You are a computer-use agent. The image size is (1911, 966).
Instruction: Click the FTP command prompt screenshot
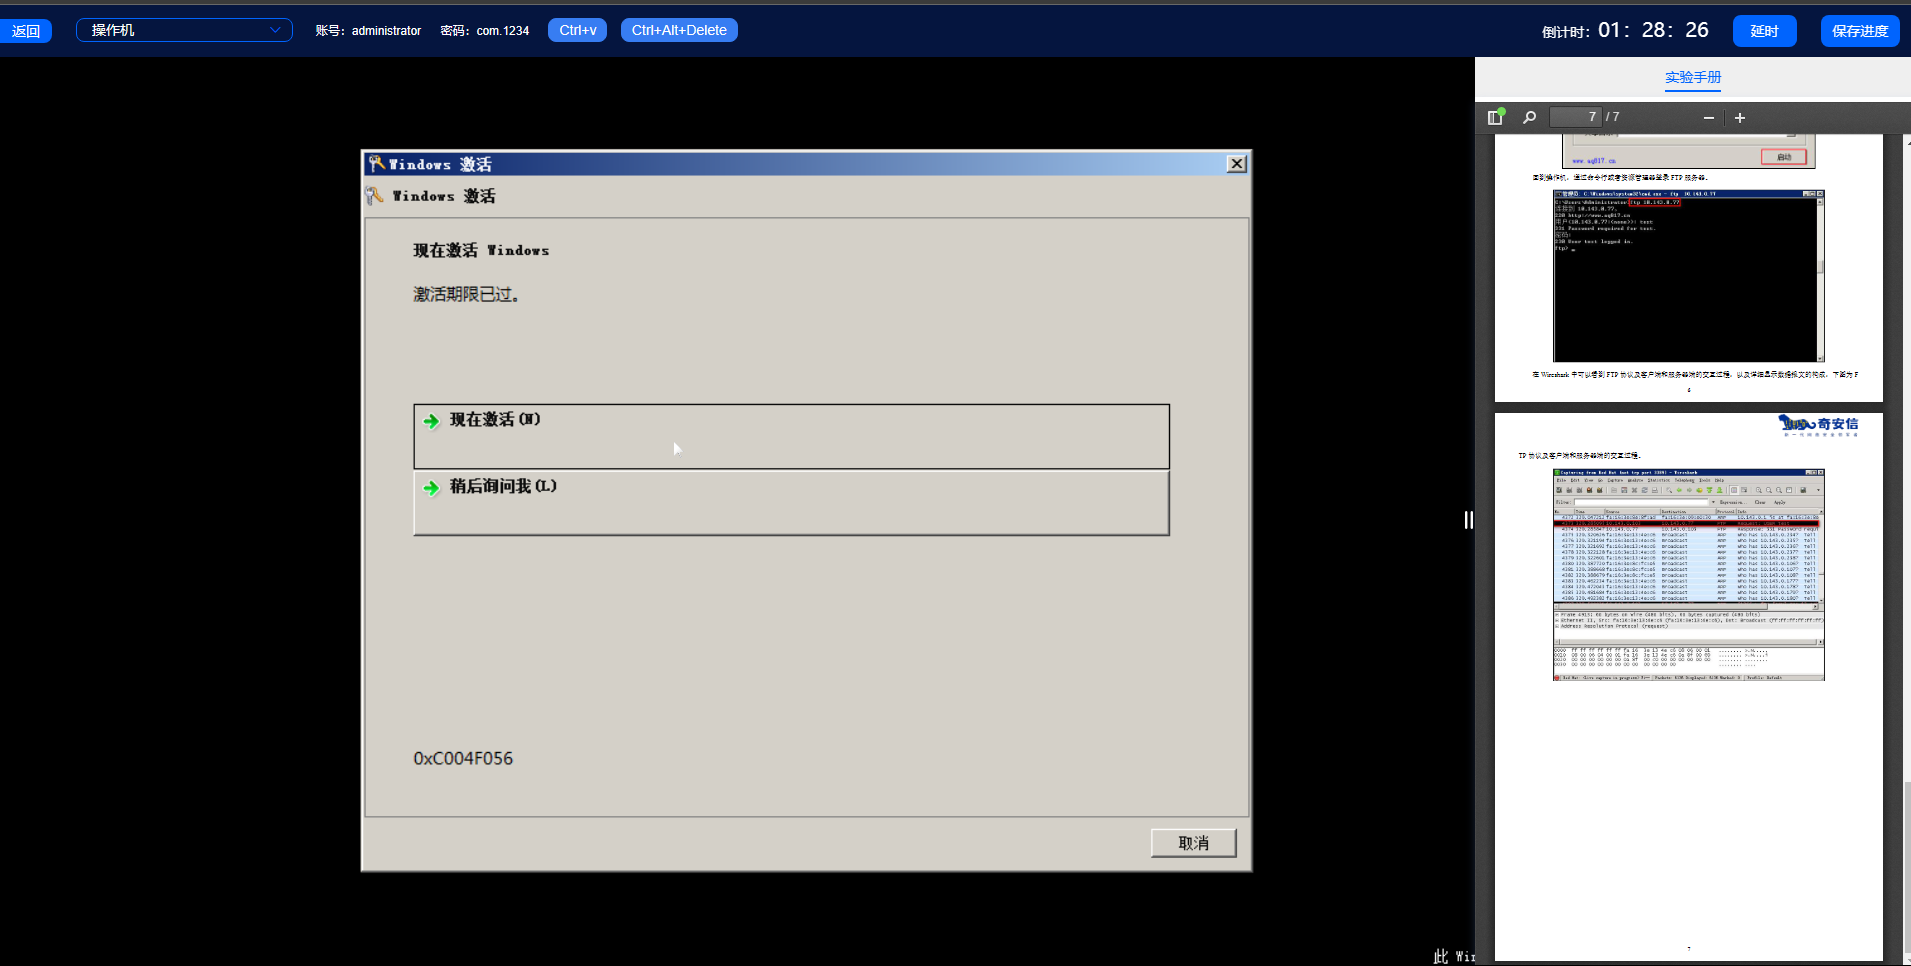1688,276
